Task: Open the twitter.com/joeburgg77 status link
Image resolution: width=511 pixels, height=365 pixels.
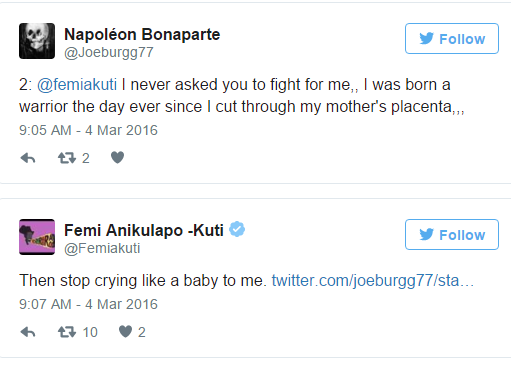Action: pyautogui.click(x=373, y=281)
